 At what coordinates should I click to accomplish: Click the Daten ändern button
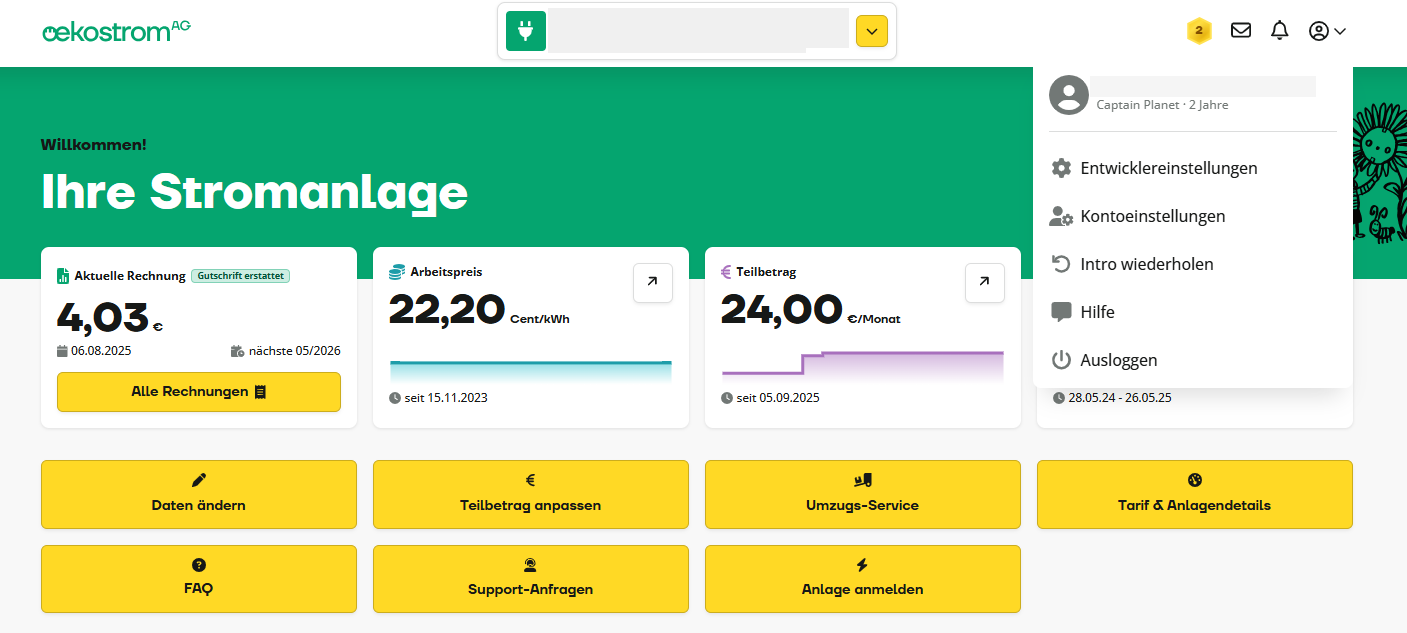pyautogui.click(x=199, y=494)
